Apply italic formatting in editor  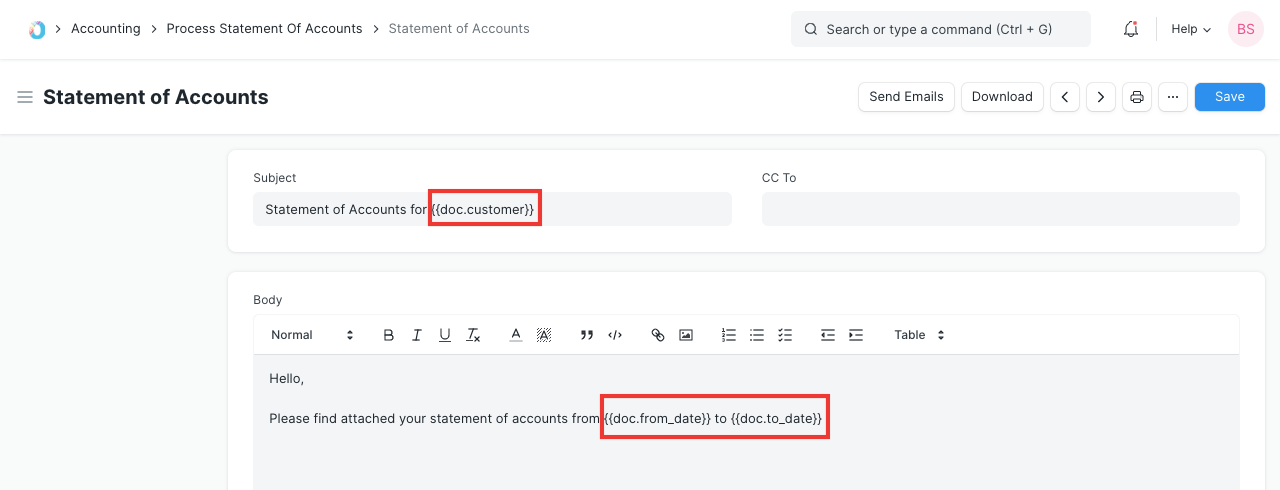(417, 335)
